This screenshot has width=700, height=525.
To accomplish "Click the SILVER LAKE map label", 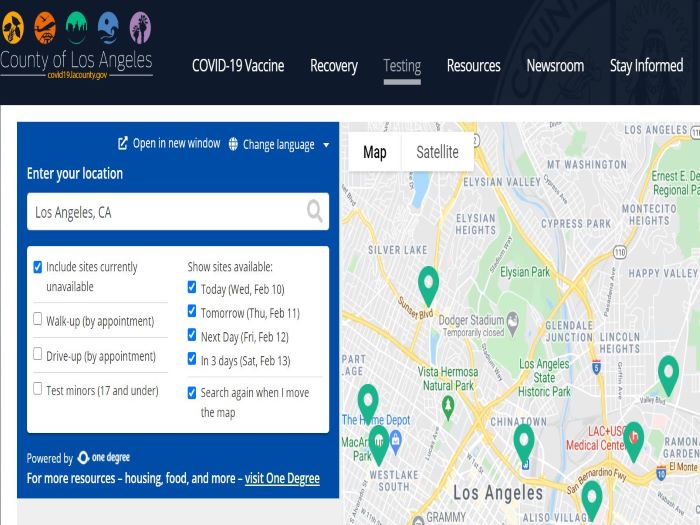I will (397, 250).
